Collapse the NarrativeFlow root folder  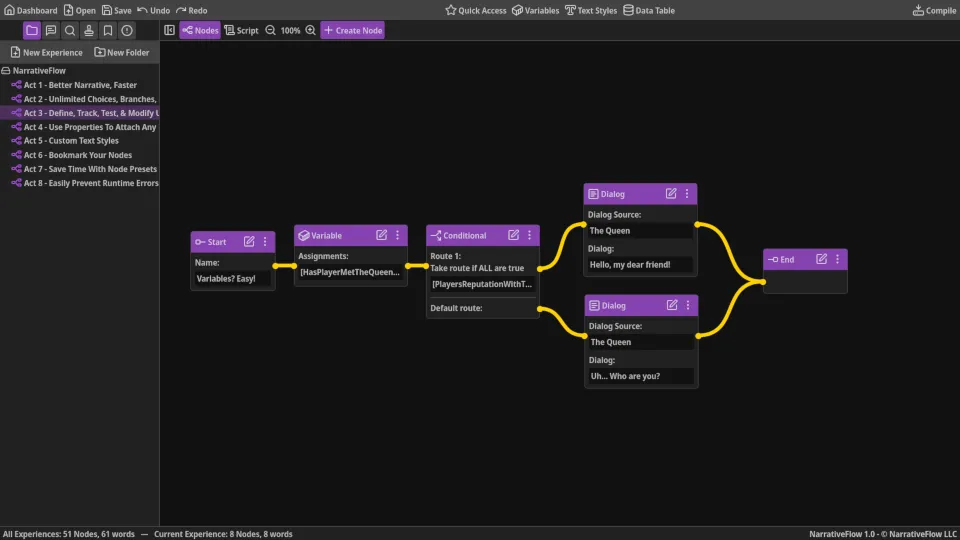coord(7,71)
